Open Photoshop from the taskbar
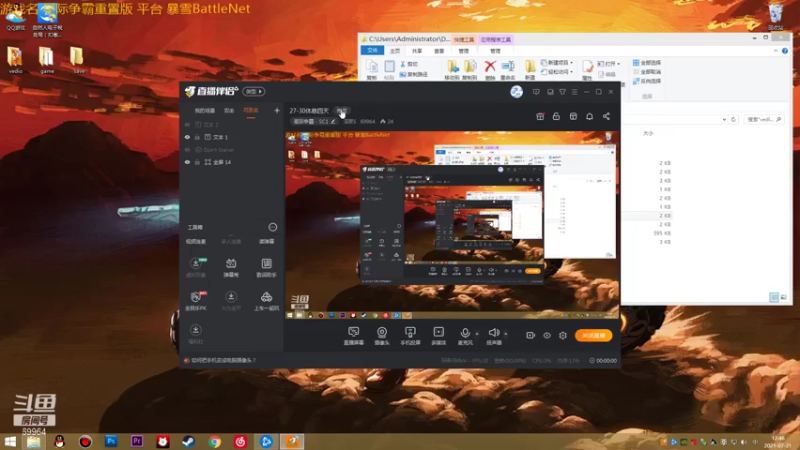The width and height of the screenshot is (800, 450). click(111, 441)
